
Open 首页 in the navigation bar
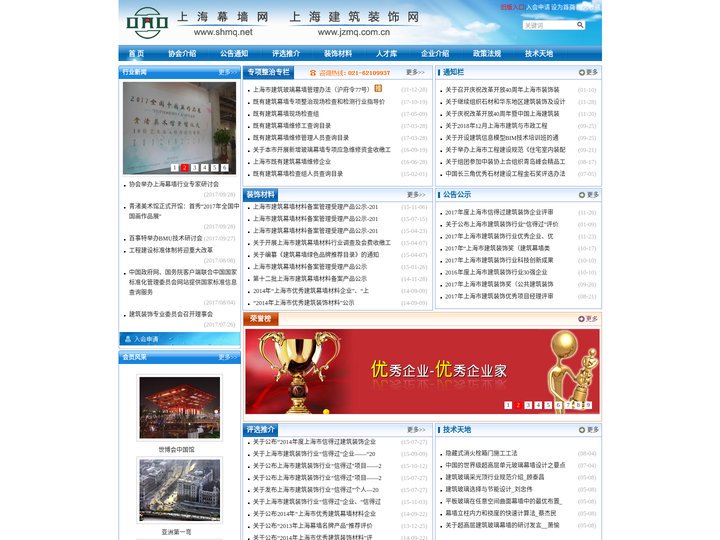coord(136,53)
